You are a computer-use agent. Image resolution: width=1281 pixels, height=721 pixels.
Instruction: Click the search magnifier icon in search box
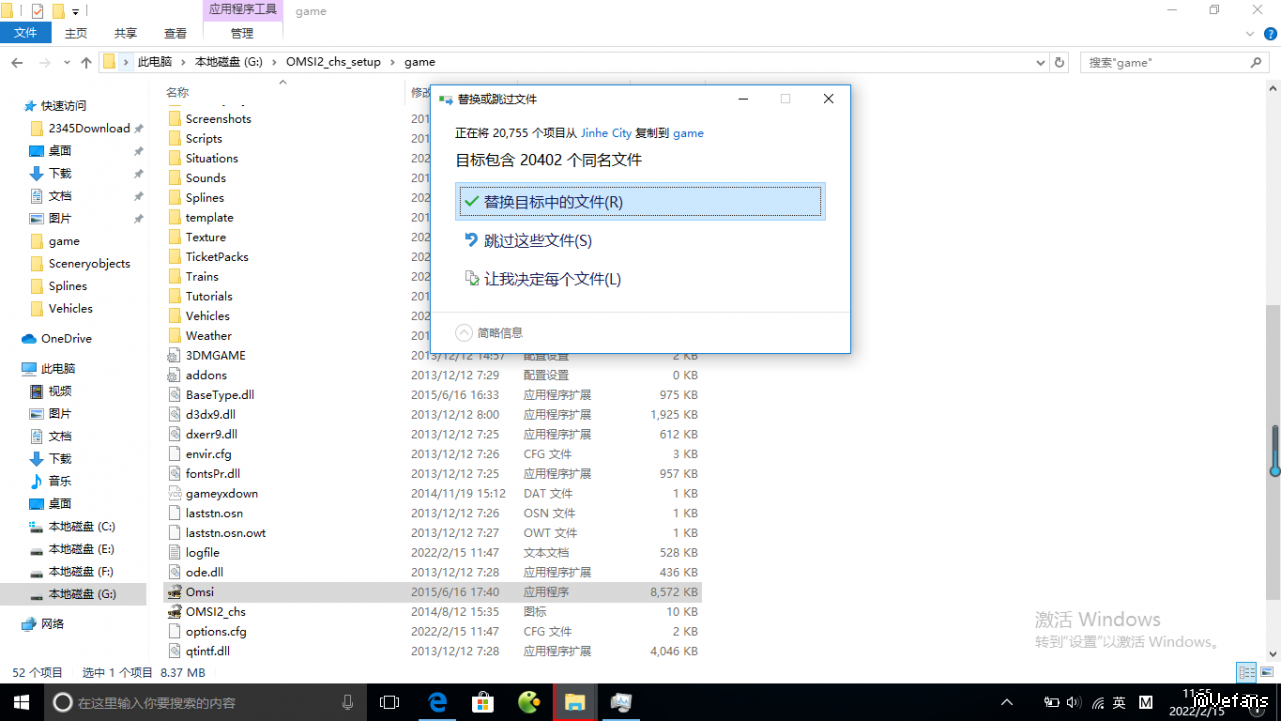tap(1257, 62)
